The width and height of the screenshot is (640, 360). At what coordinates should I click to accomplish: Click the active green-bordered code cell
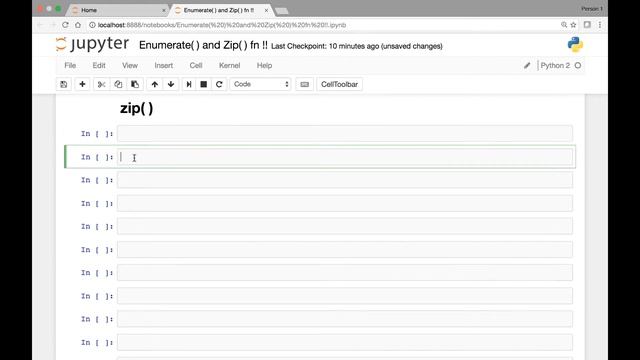click(x=345, y=157)
